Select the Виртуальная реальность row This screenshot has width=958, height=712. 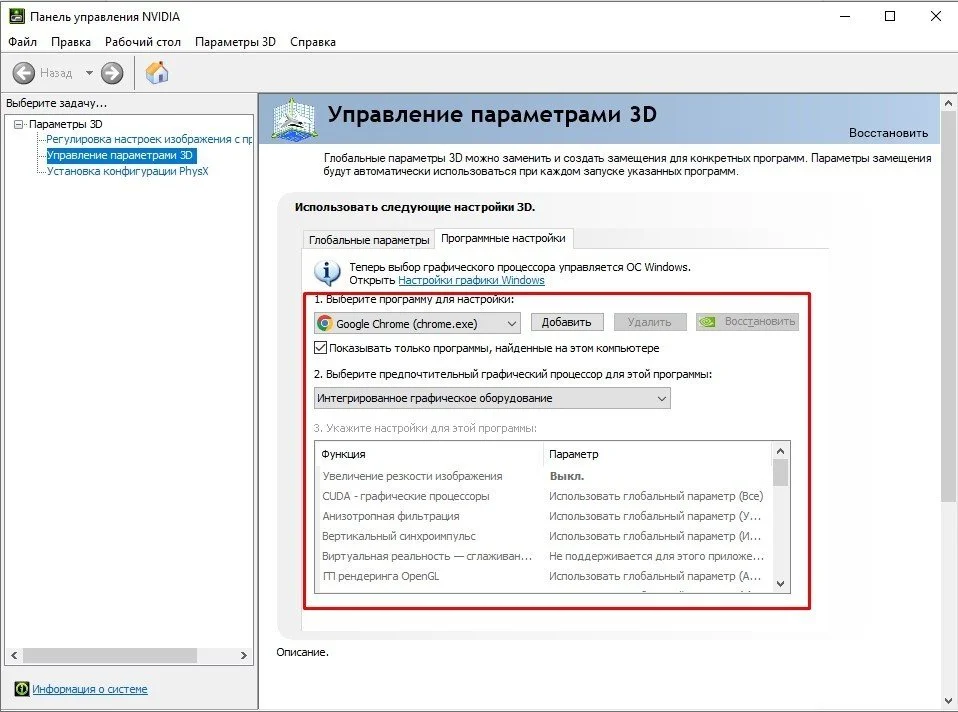[543, 556]
